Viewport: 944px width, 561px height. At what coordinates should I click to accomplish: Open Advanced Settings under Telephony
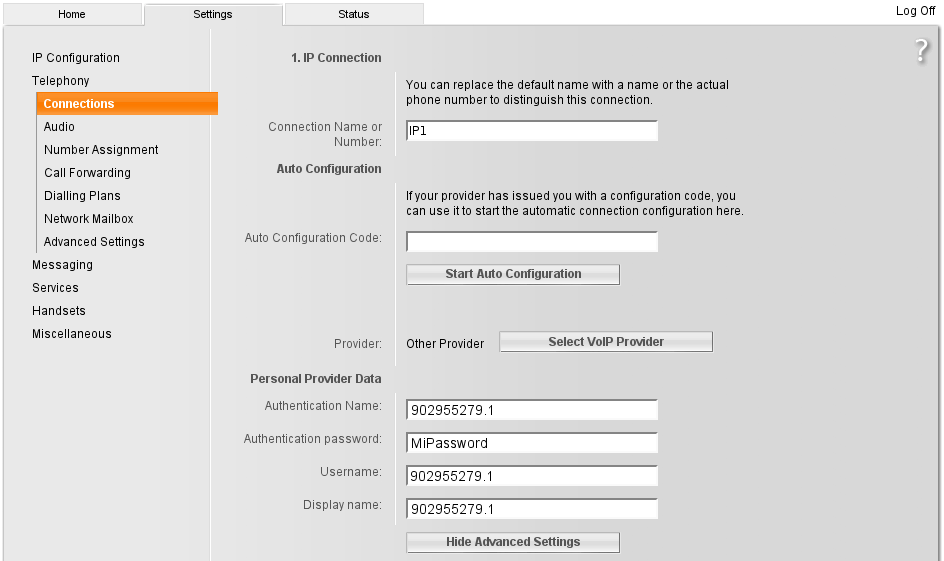[94, 242]
